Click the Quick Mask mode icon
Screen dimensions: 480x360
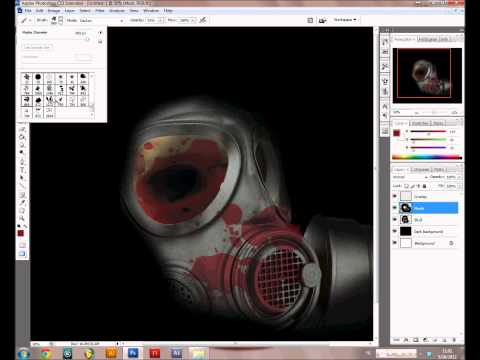pyautogui.click(x=22, y=245)
